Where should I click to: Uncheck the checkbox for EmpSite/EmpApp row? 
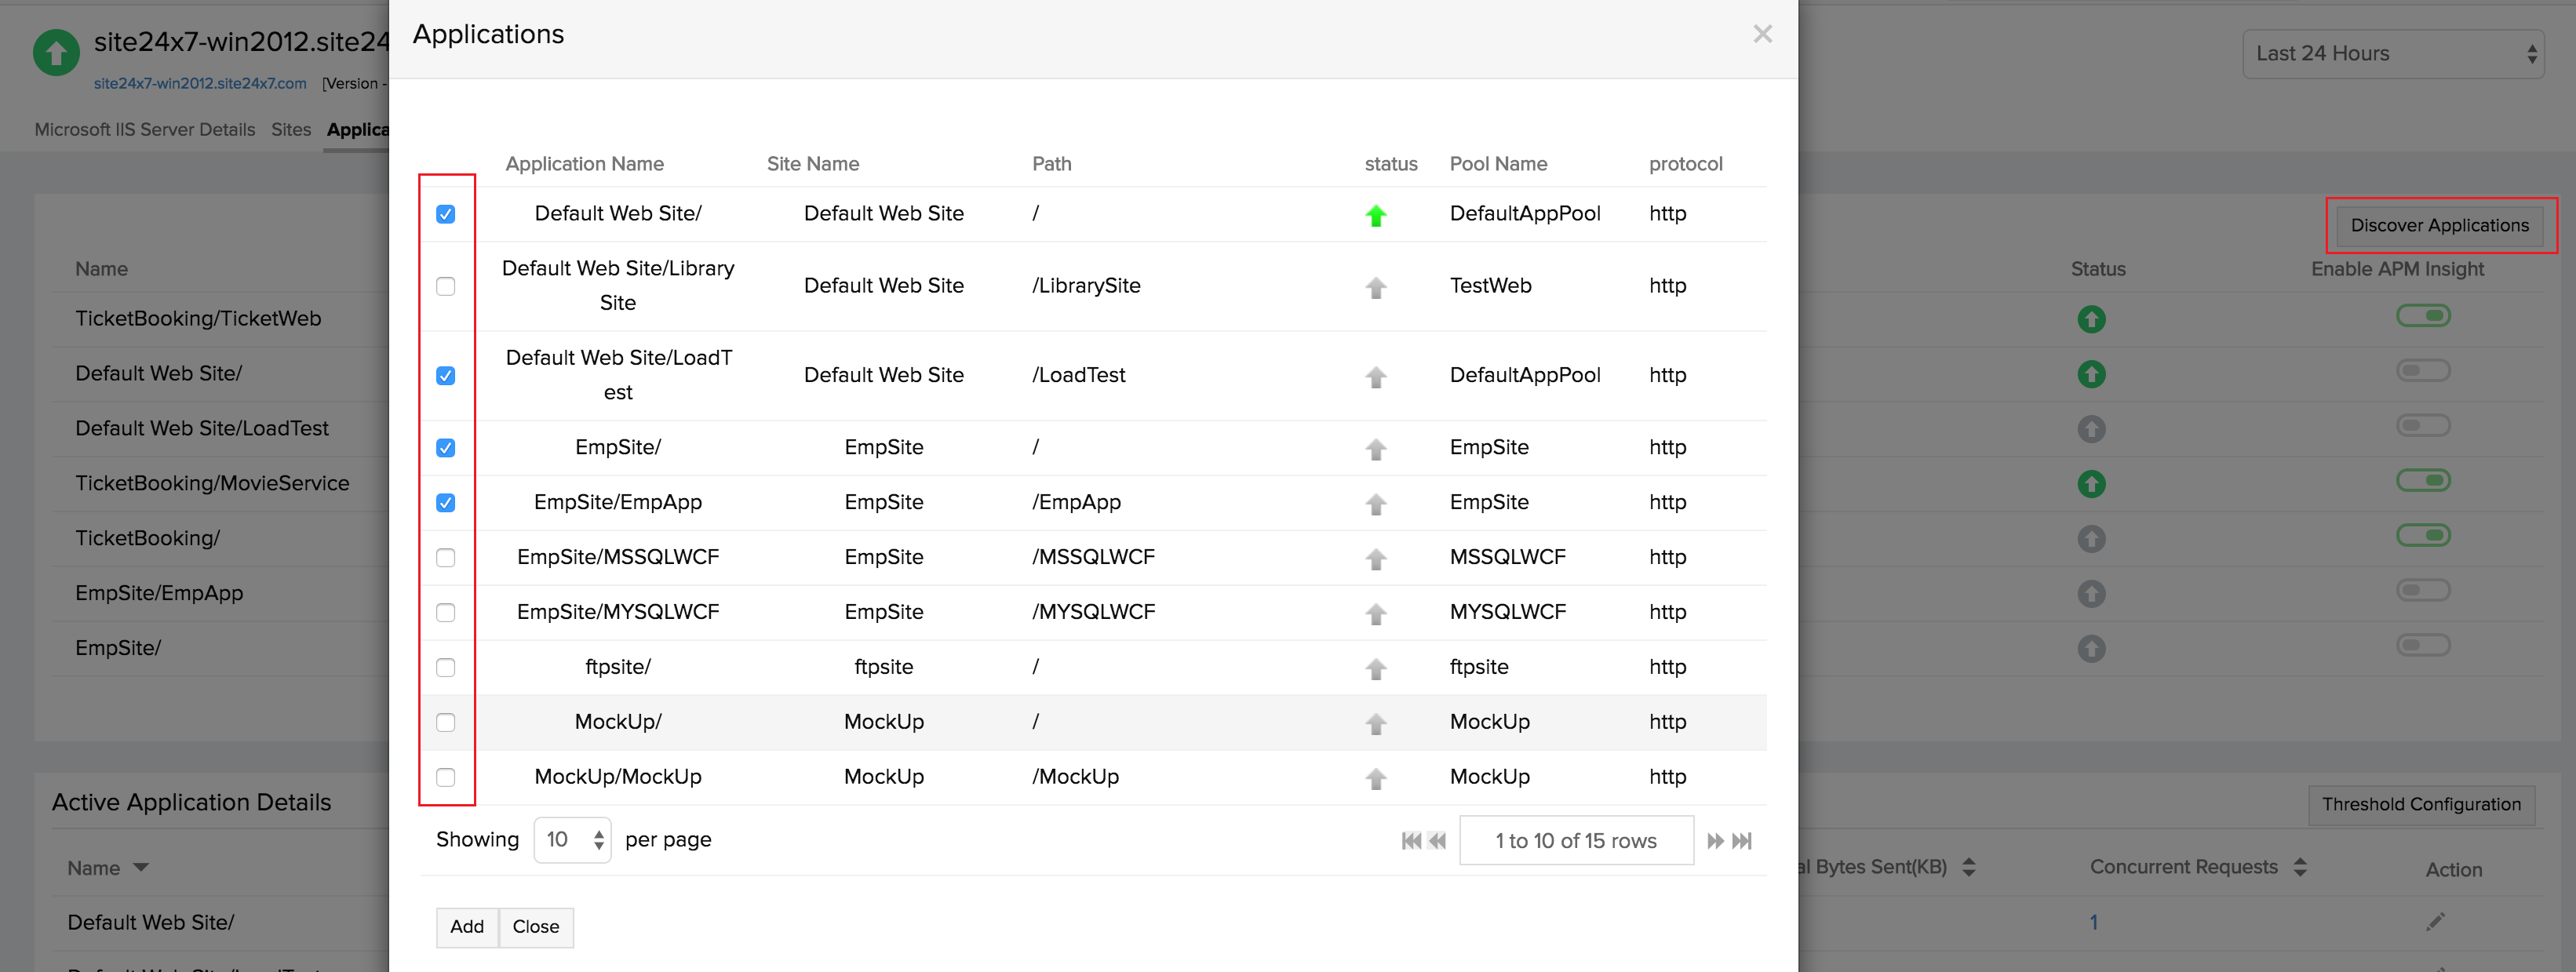click(447, 501)
